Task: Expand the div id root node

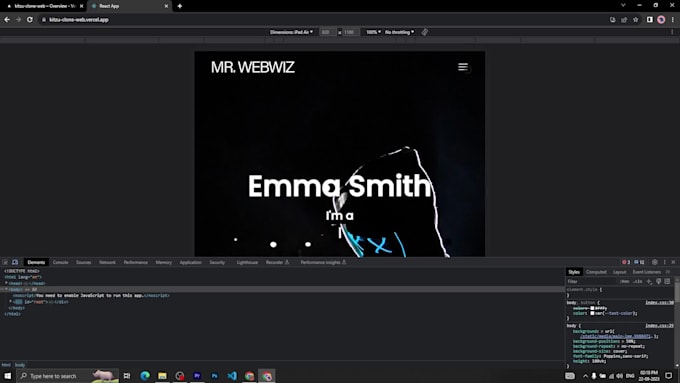Action: [10, 301]
